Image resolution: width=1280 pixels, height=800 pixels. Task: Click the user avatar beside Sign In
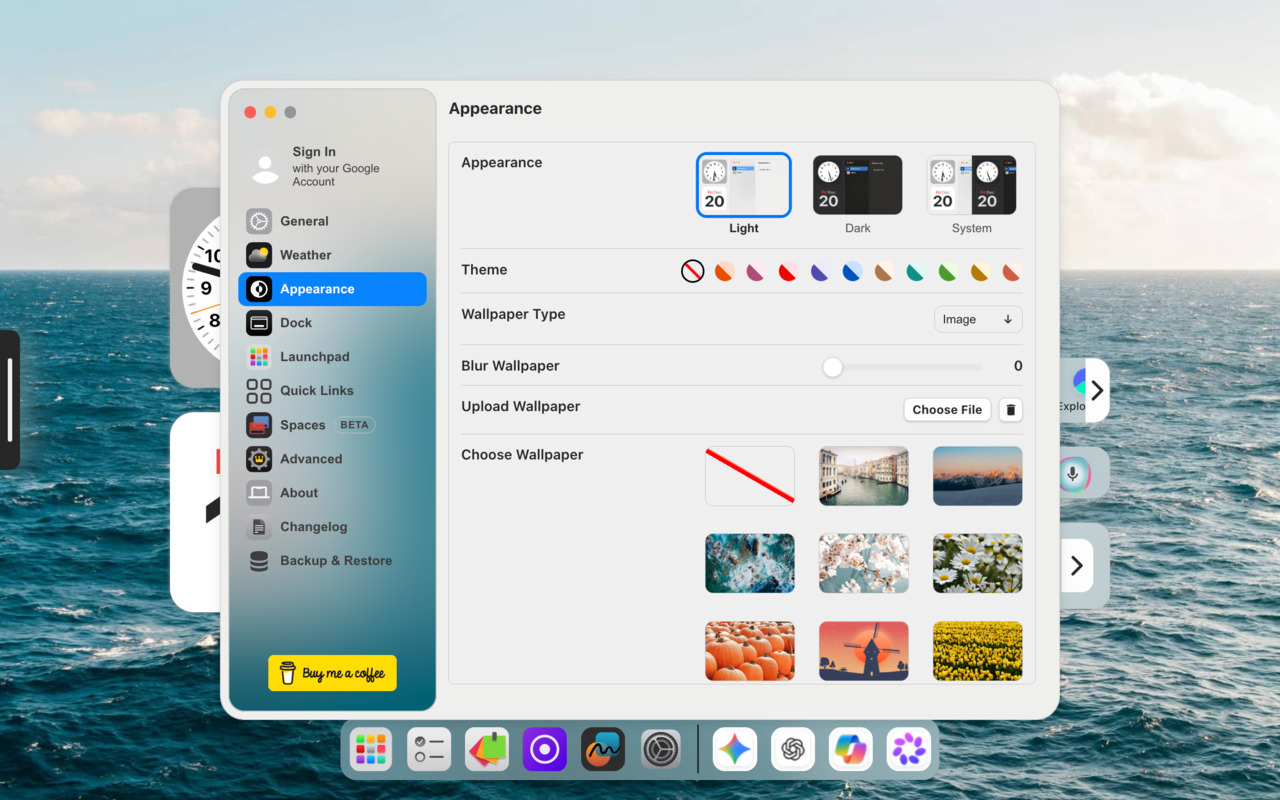point(265,168)
